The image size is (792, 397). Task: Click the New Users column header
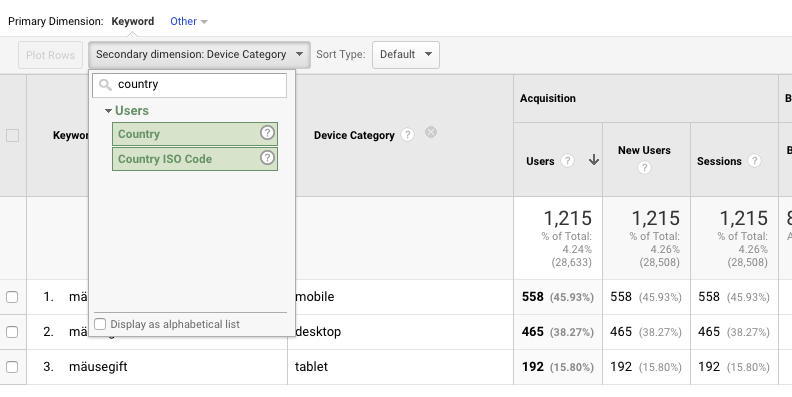click(644, 150)
